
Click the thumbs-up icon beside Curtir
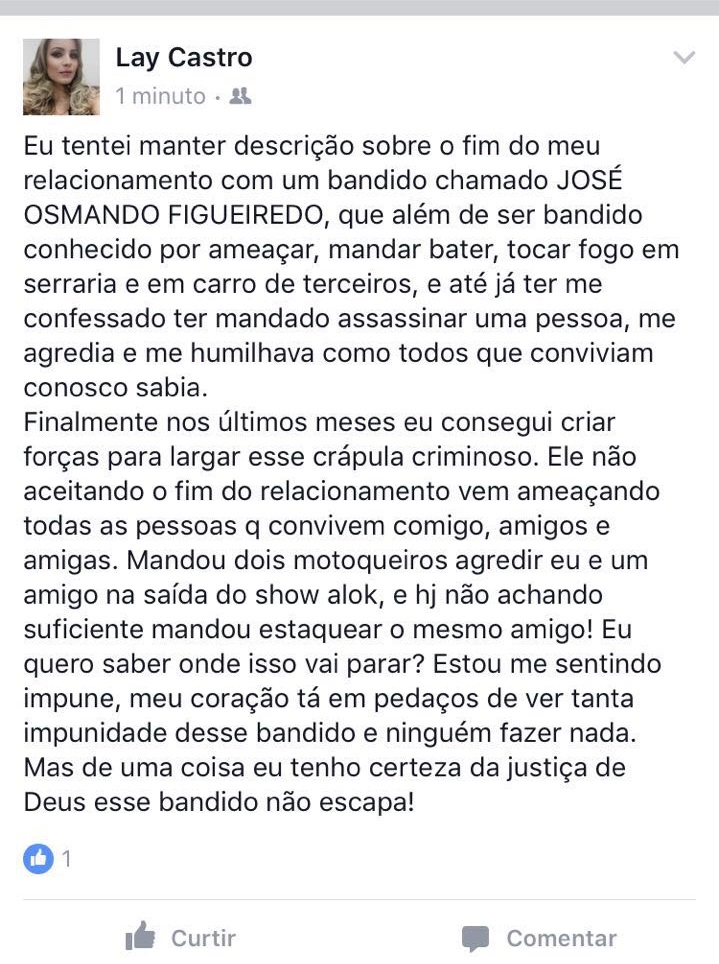click(x=140, y=937)
